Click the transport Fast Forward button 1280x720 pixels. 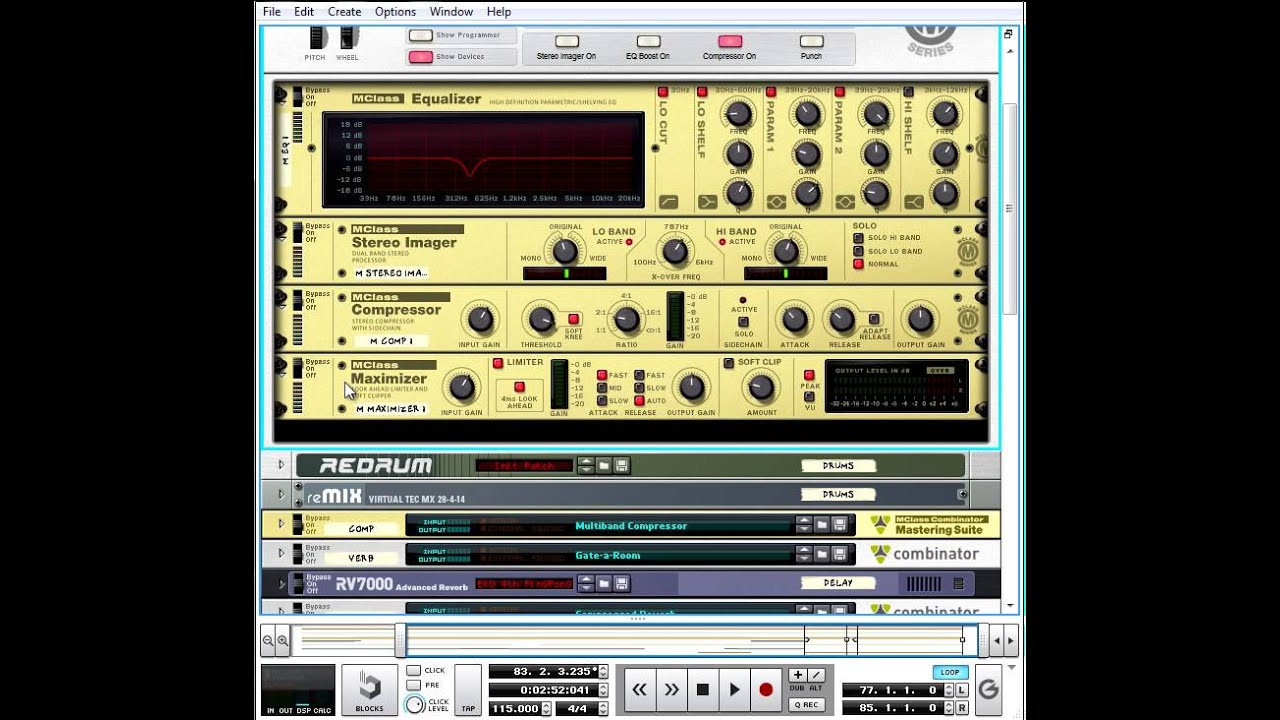(x=671, y=690)
